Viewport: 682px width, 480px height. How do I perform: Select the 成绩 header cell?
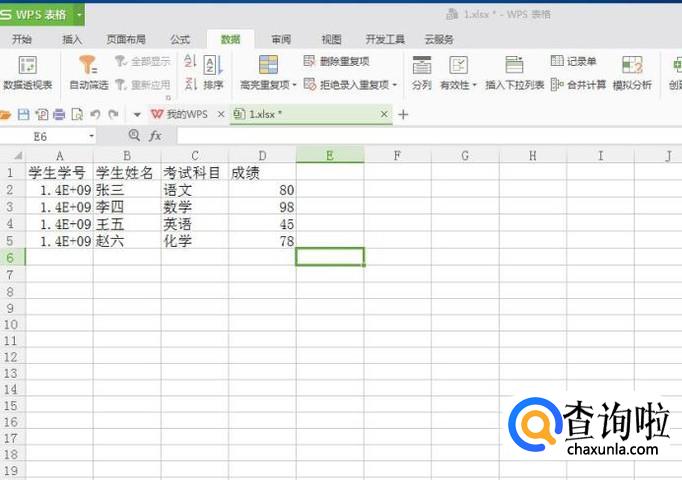point(262,173)
